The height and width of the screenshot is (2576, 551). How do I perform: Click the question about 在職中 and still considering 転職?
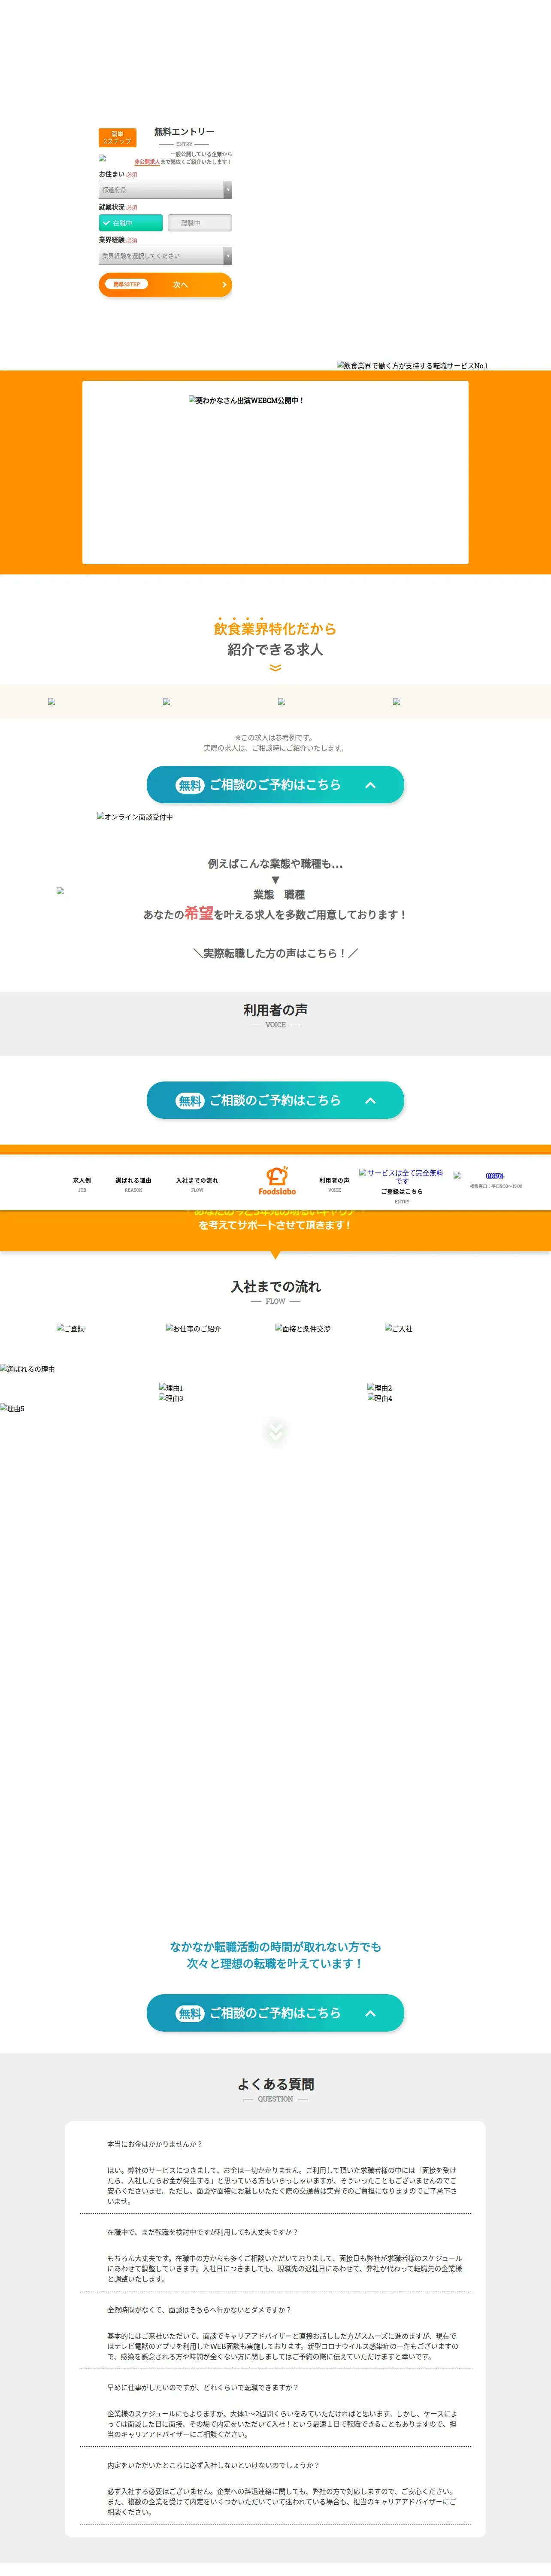coord(202,2232)
